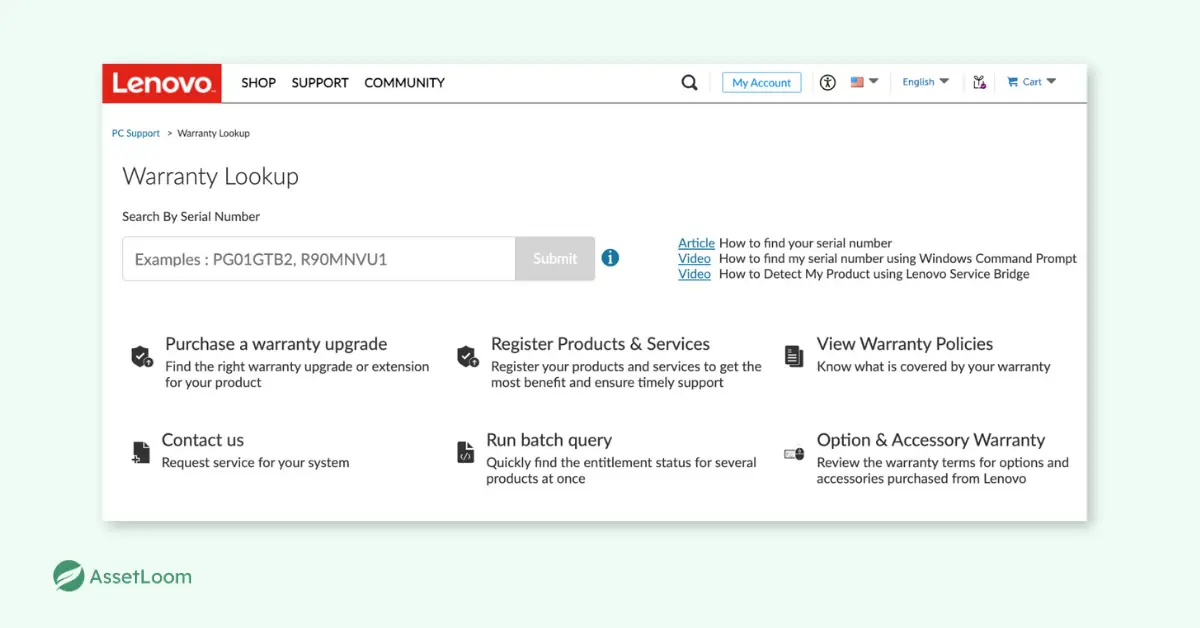Open View Warranty Policies heading

coord(905,344)
